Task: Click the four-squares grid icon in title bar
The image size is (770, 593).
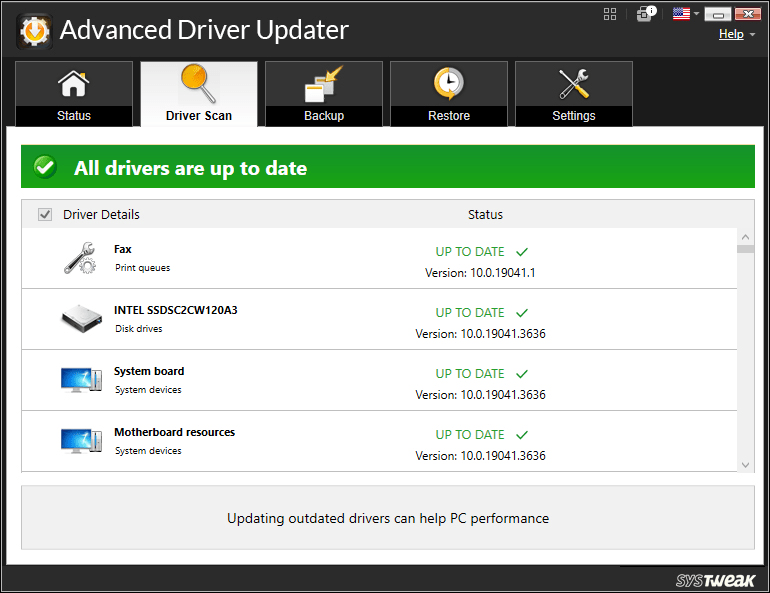Action: pos(610,14)
